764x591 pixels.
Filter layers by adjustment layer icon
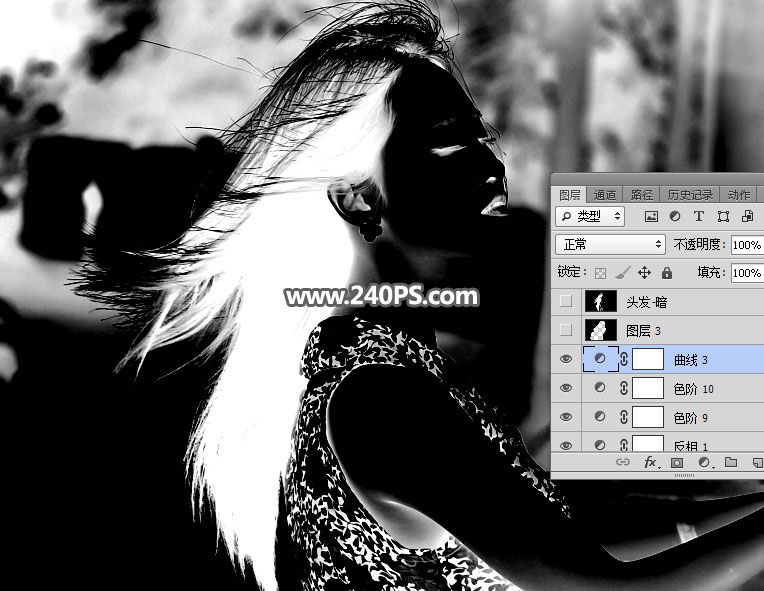pos(675,216)
